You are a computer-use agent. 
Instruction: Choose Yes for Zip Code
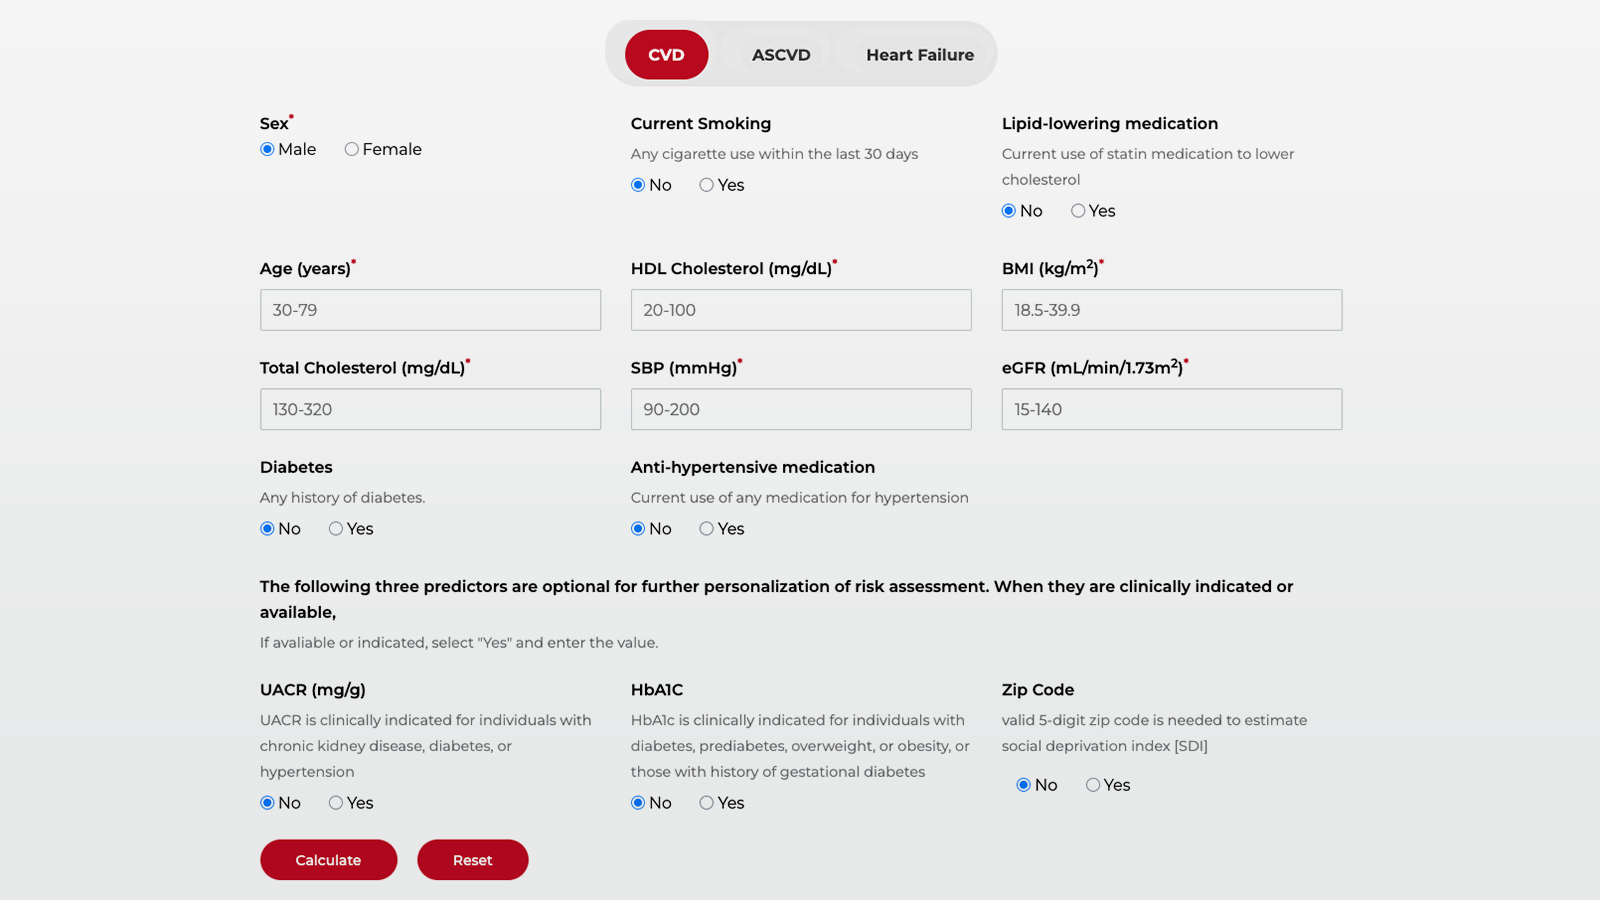coord(1093,785)
